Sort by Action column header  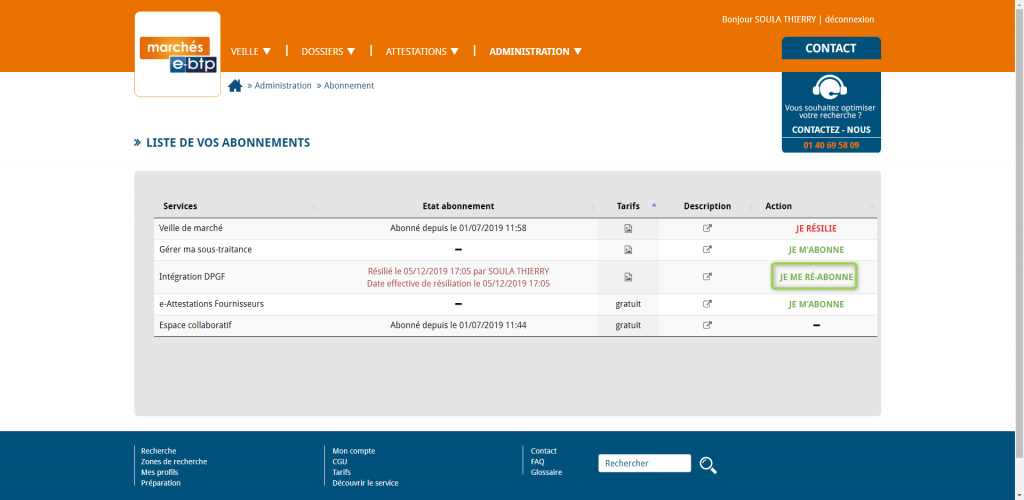point(778,206)
